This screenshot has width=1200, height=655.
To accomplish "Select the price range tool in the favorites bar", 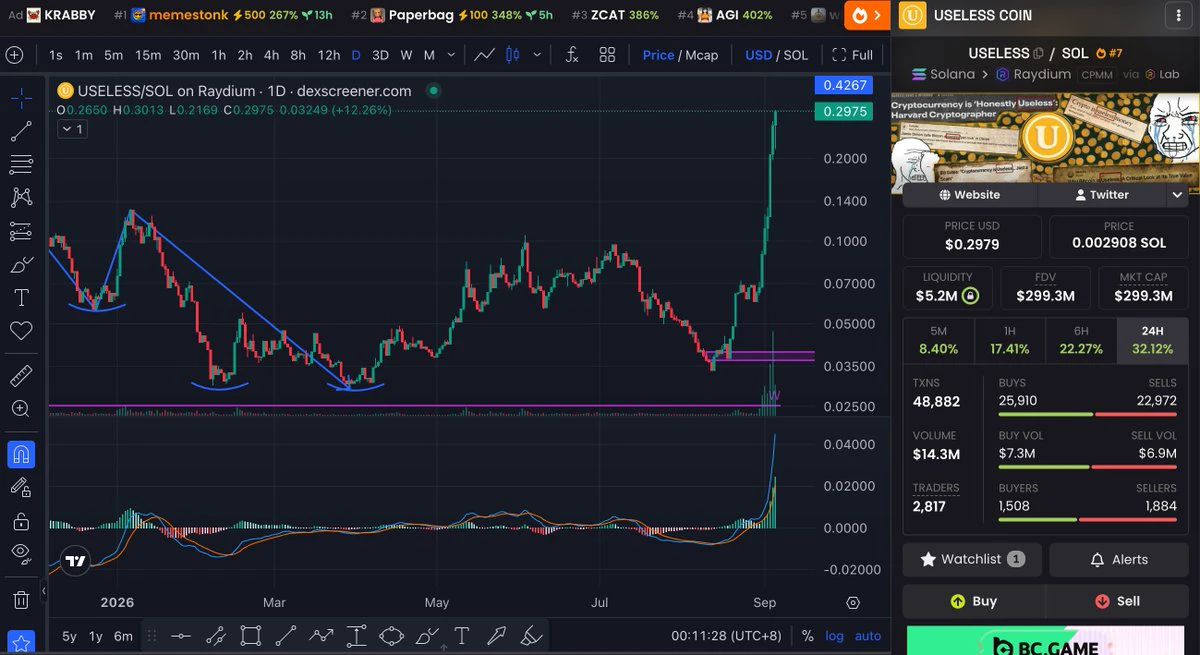I will pos(356,636).
